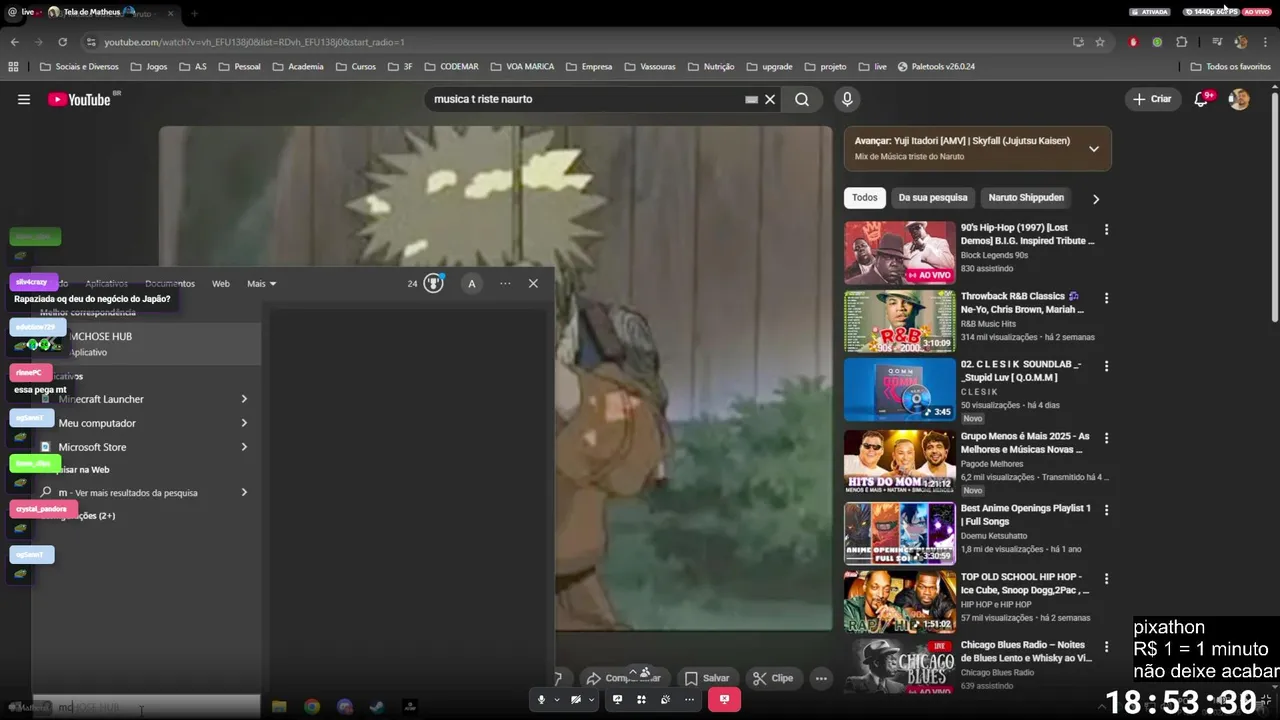Reload the page with the refresh icon
The width and height of the screenshot is (1280, 720).
click(x=62, y=42)
